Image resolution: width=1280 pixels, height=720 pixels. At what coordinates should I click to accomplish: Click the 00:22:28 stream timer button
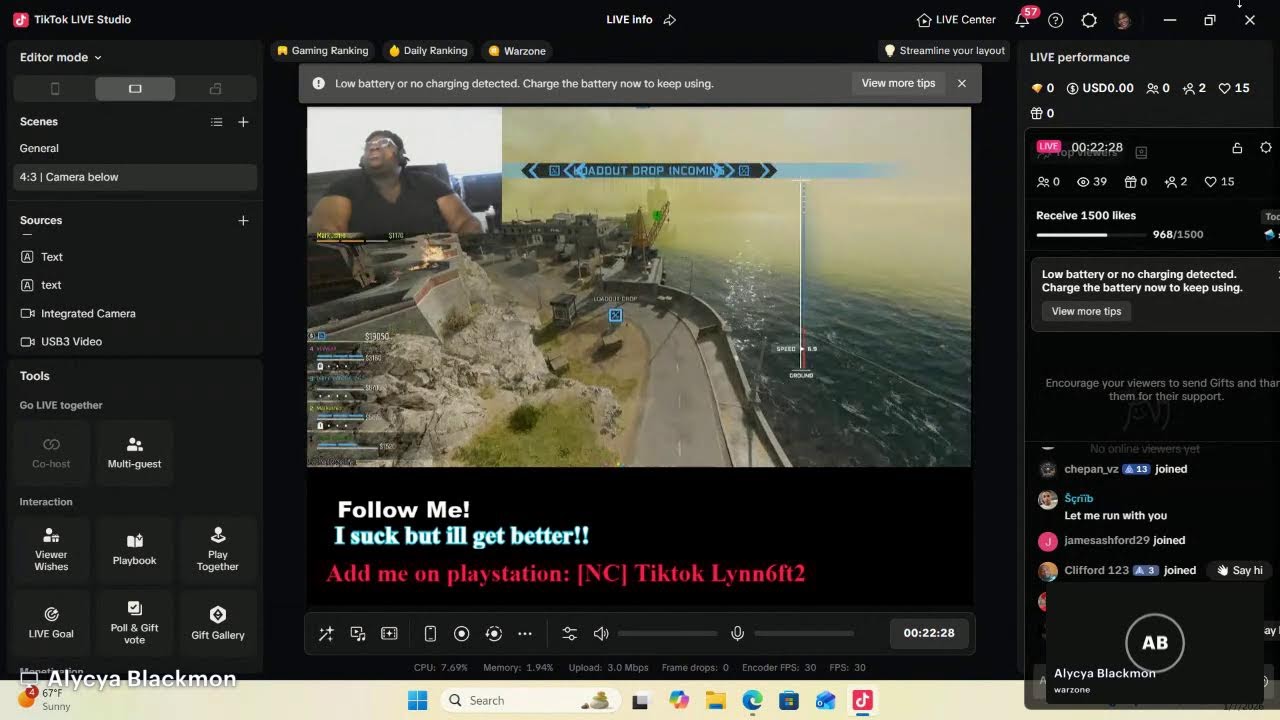click(x=929, y=633)
